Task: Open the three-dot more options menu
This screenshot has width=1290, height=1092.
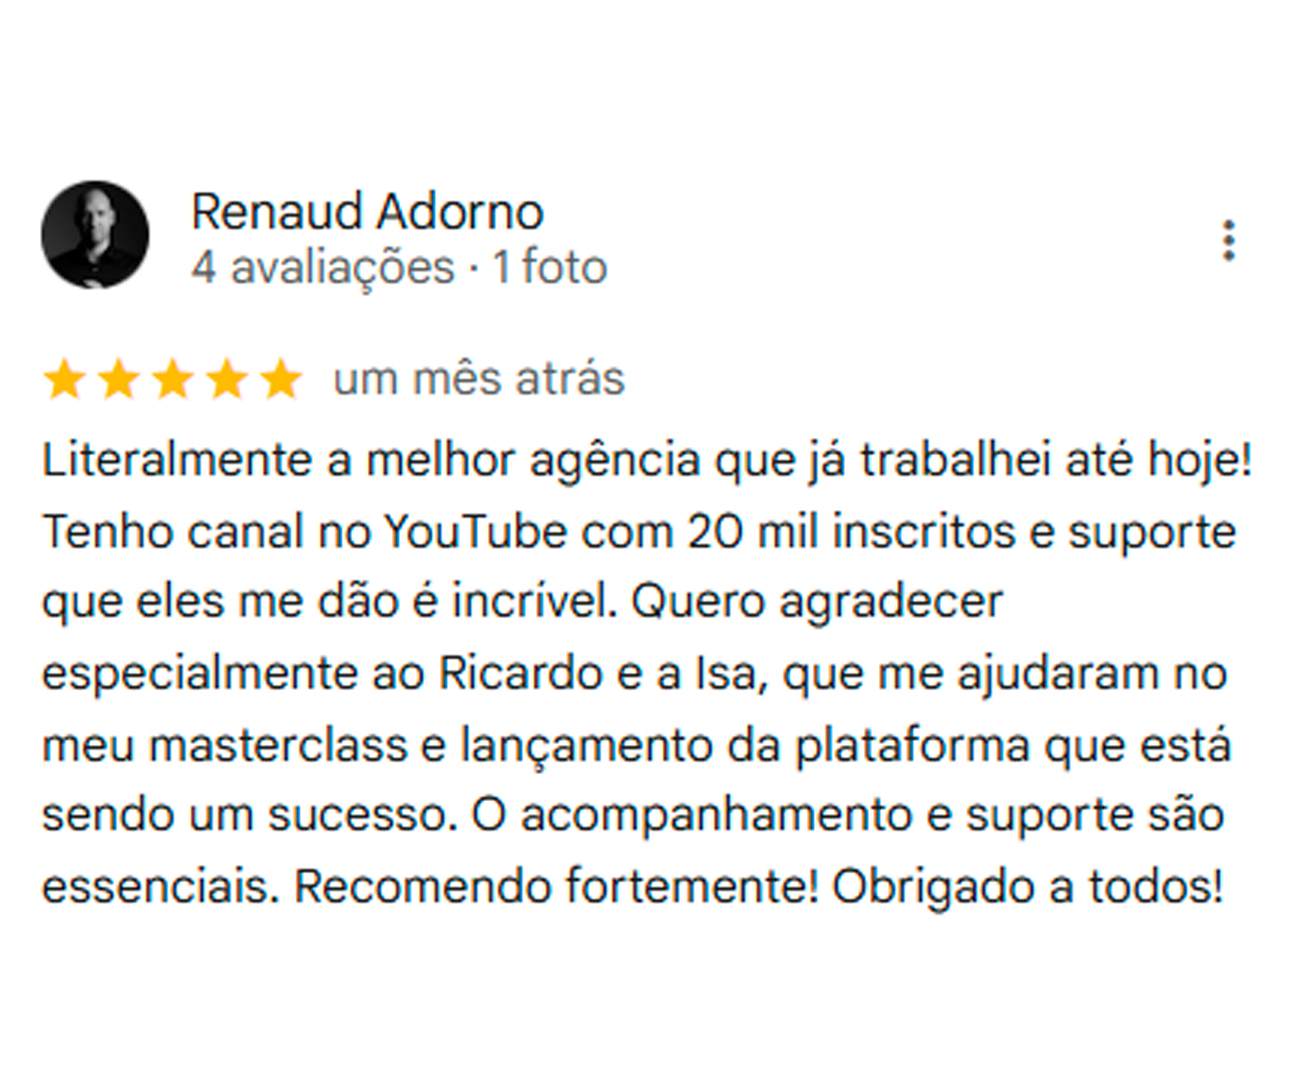Action: [x=1228, y=241]
